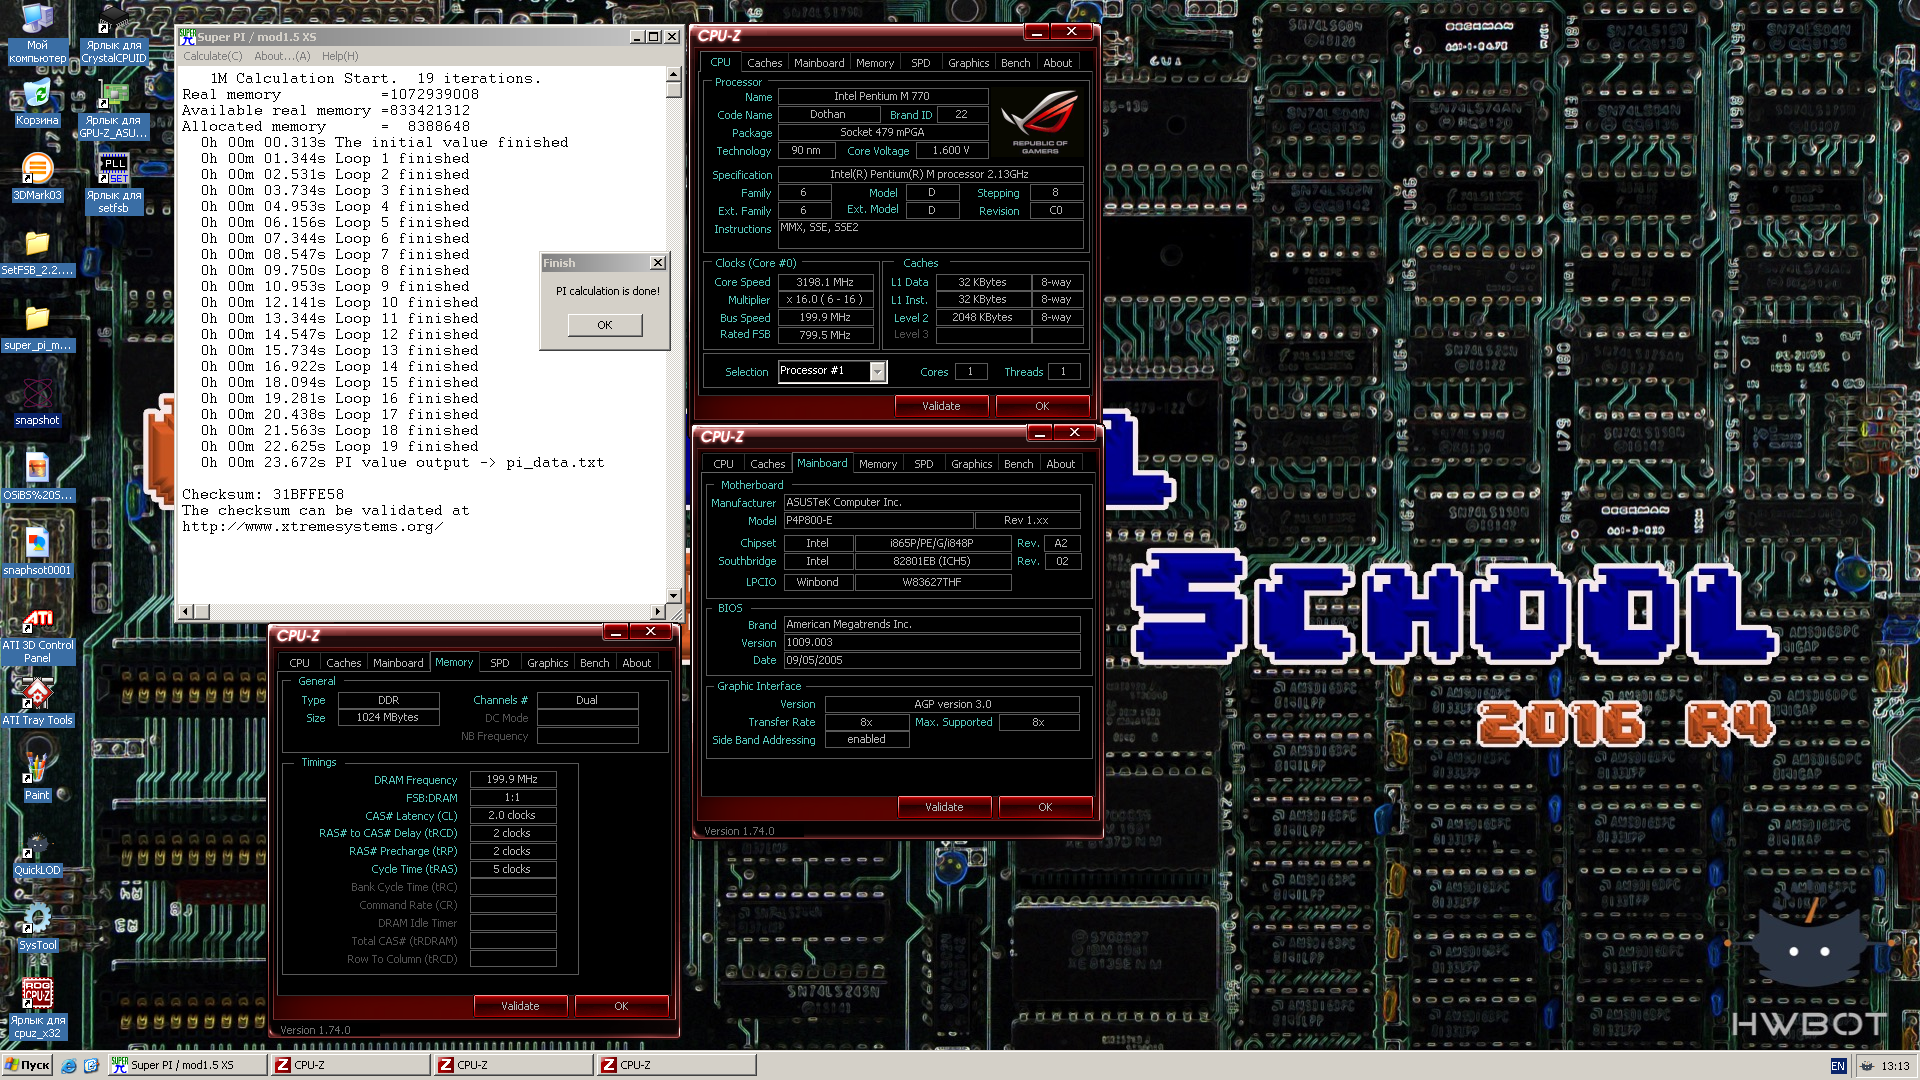Click OK in Memory CPU-Z window
Image resolution: width=1920 pixels, height=1080 pixels.
(621, 1006)
